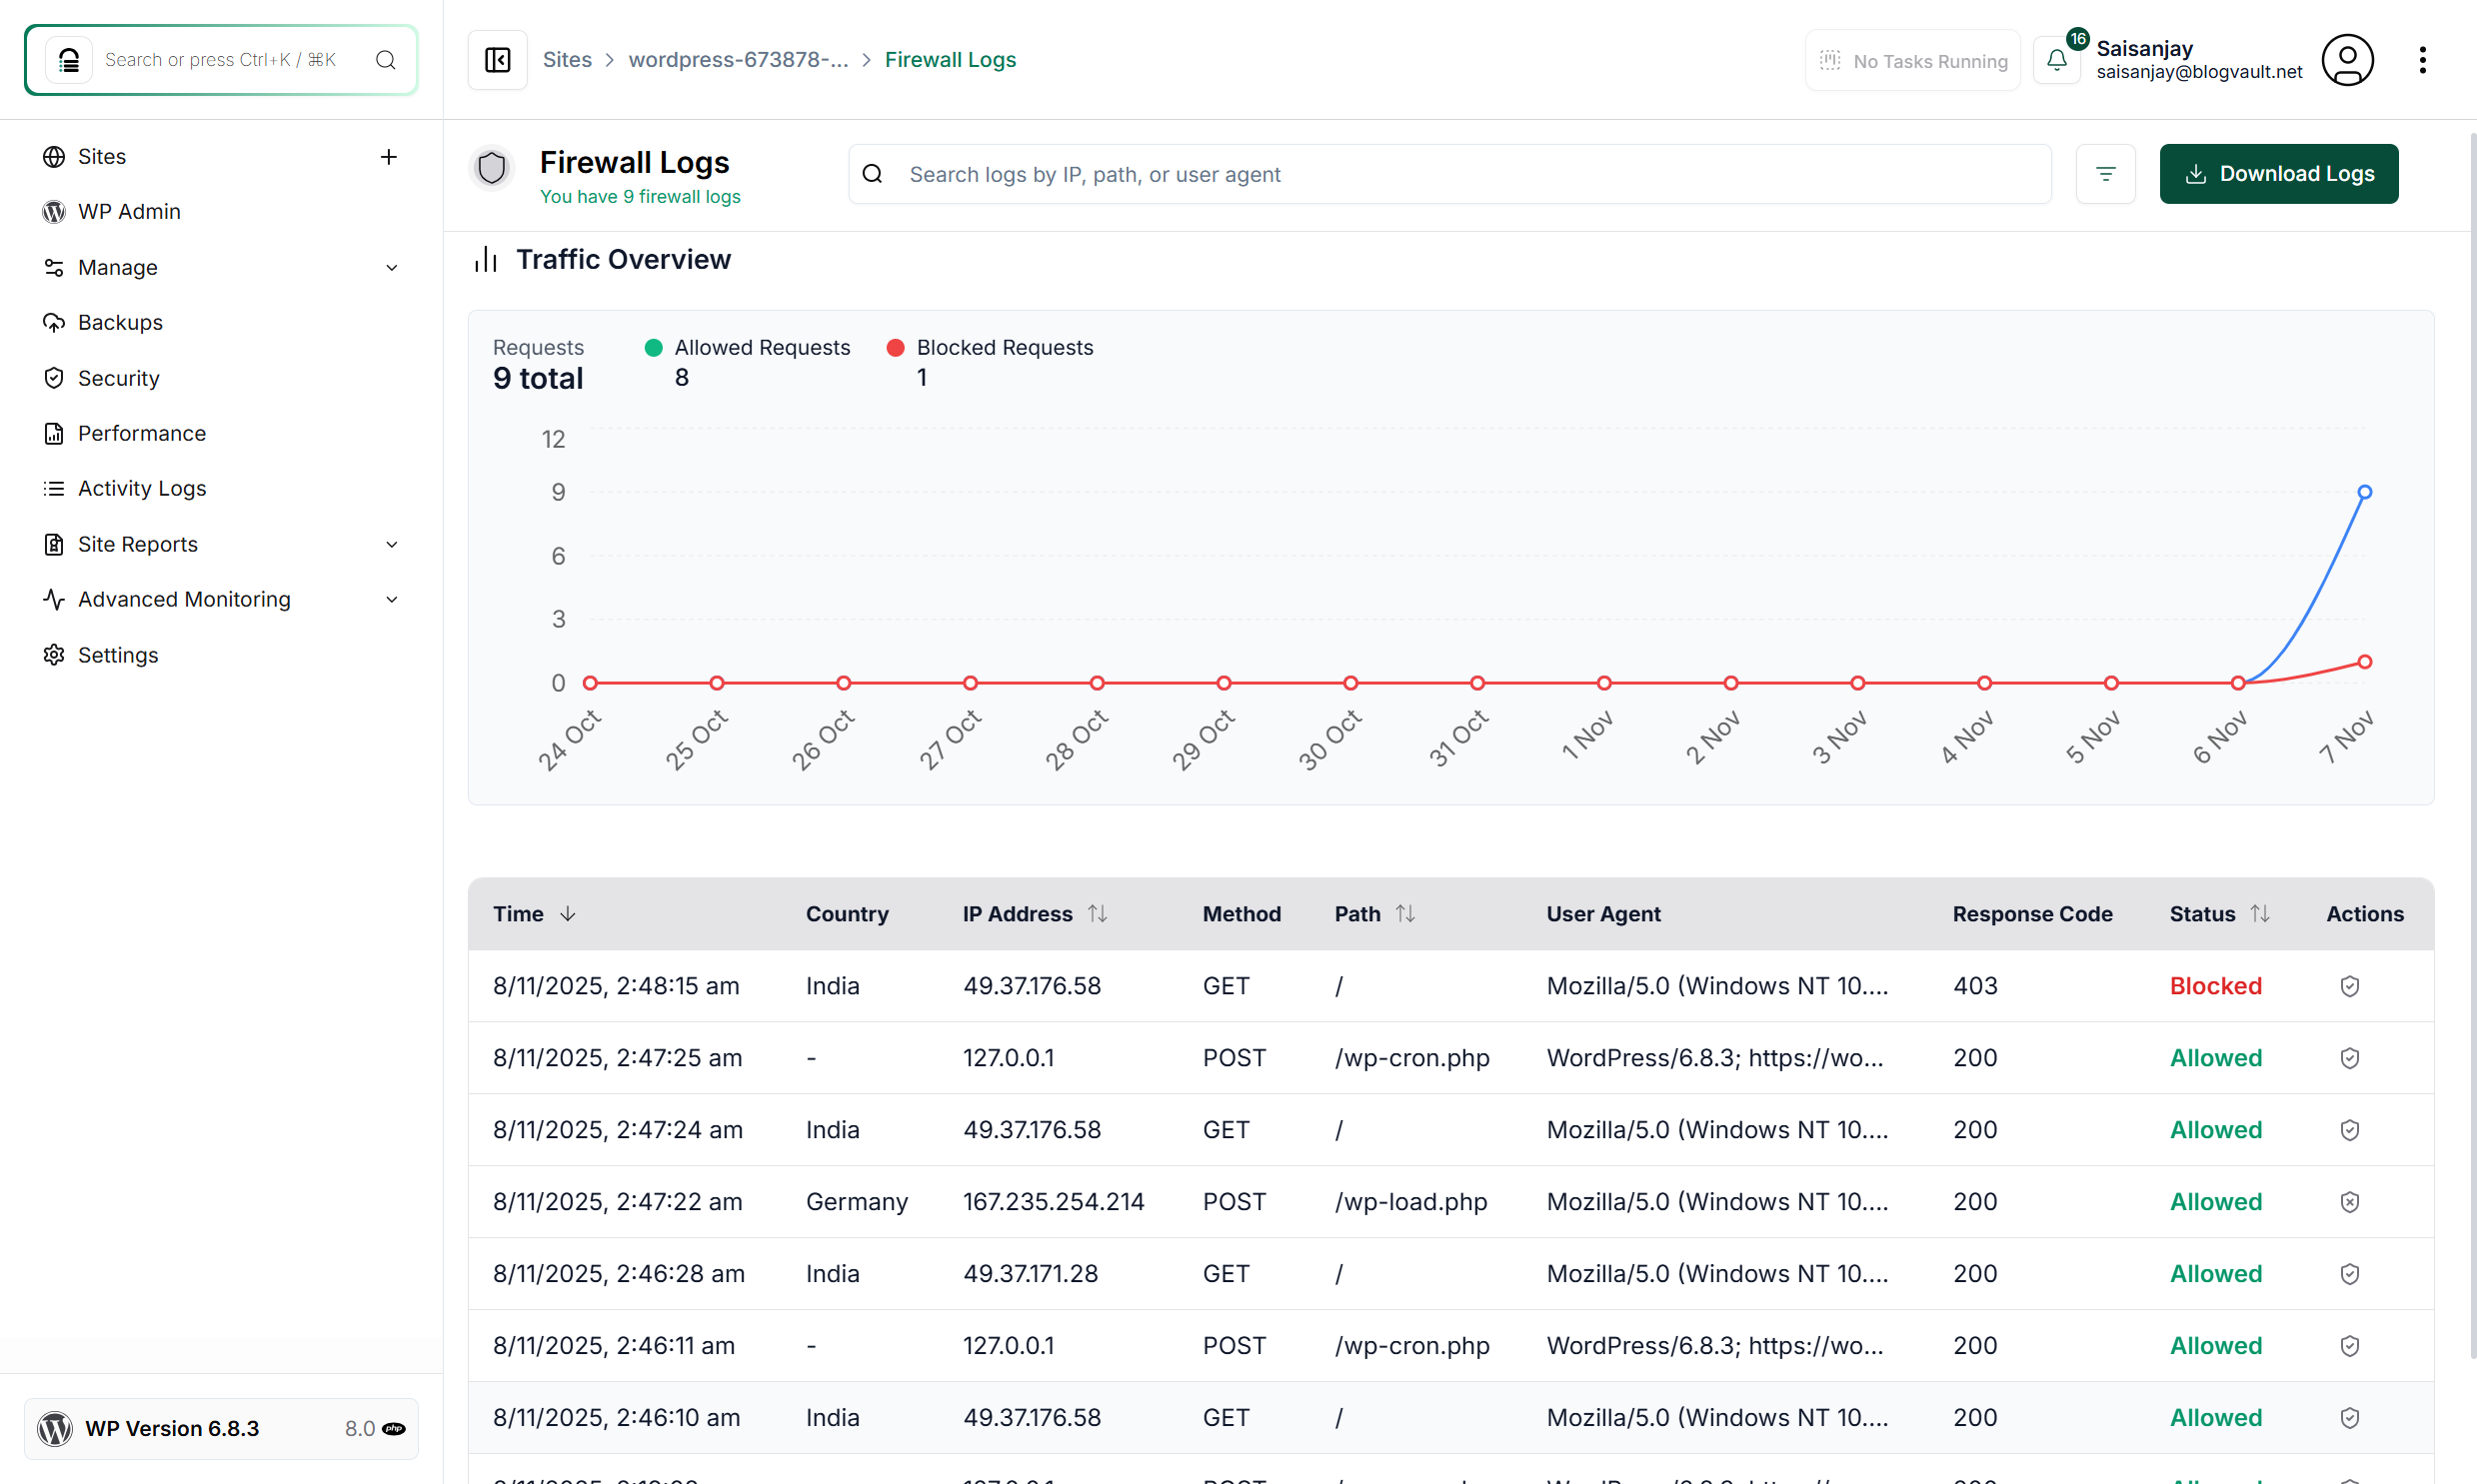Open the notifications bell
Viewport: 2477px width, 1484px height.
tap(2056, 60)
